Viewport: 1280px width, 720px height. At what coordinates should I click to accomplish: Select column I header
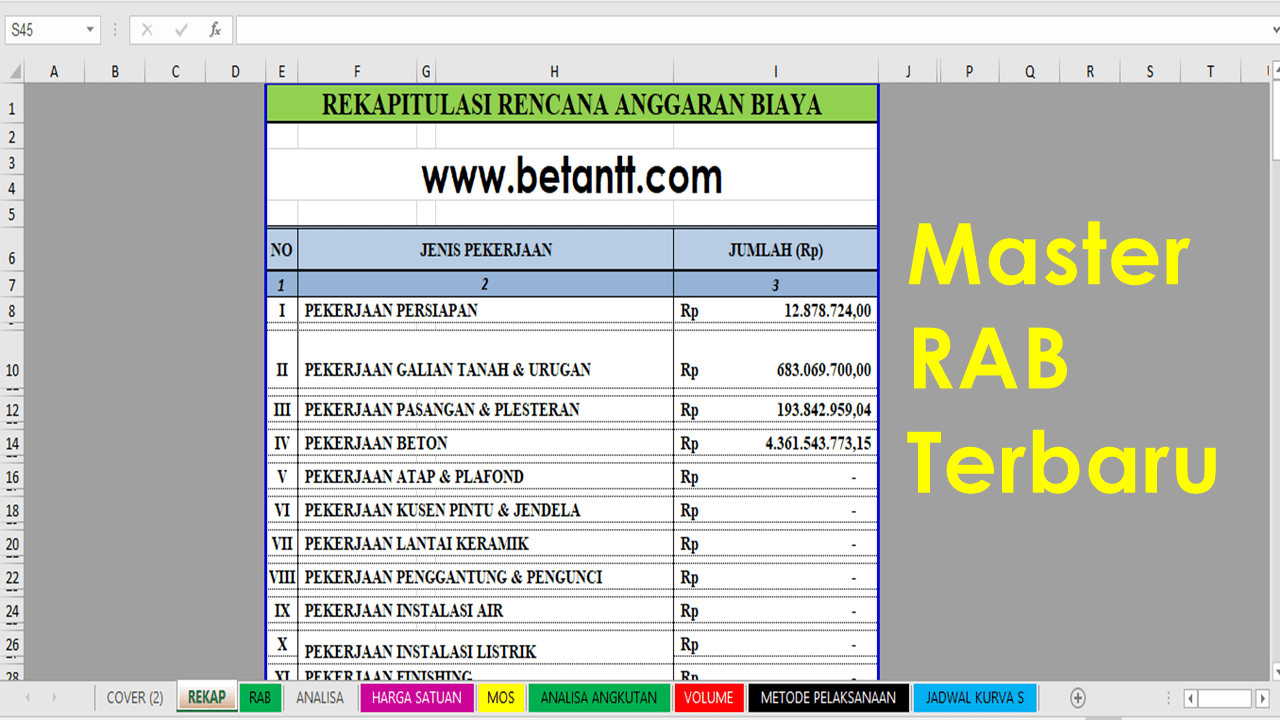(775, 72)
